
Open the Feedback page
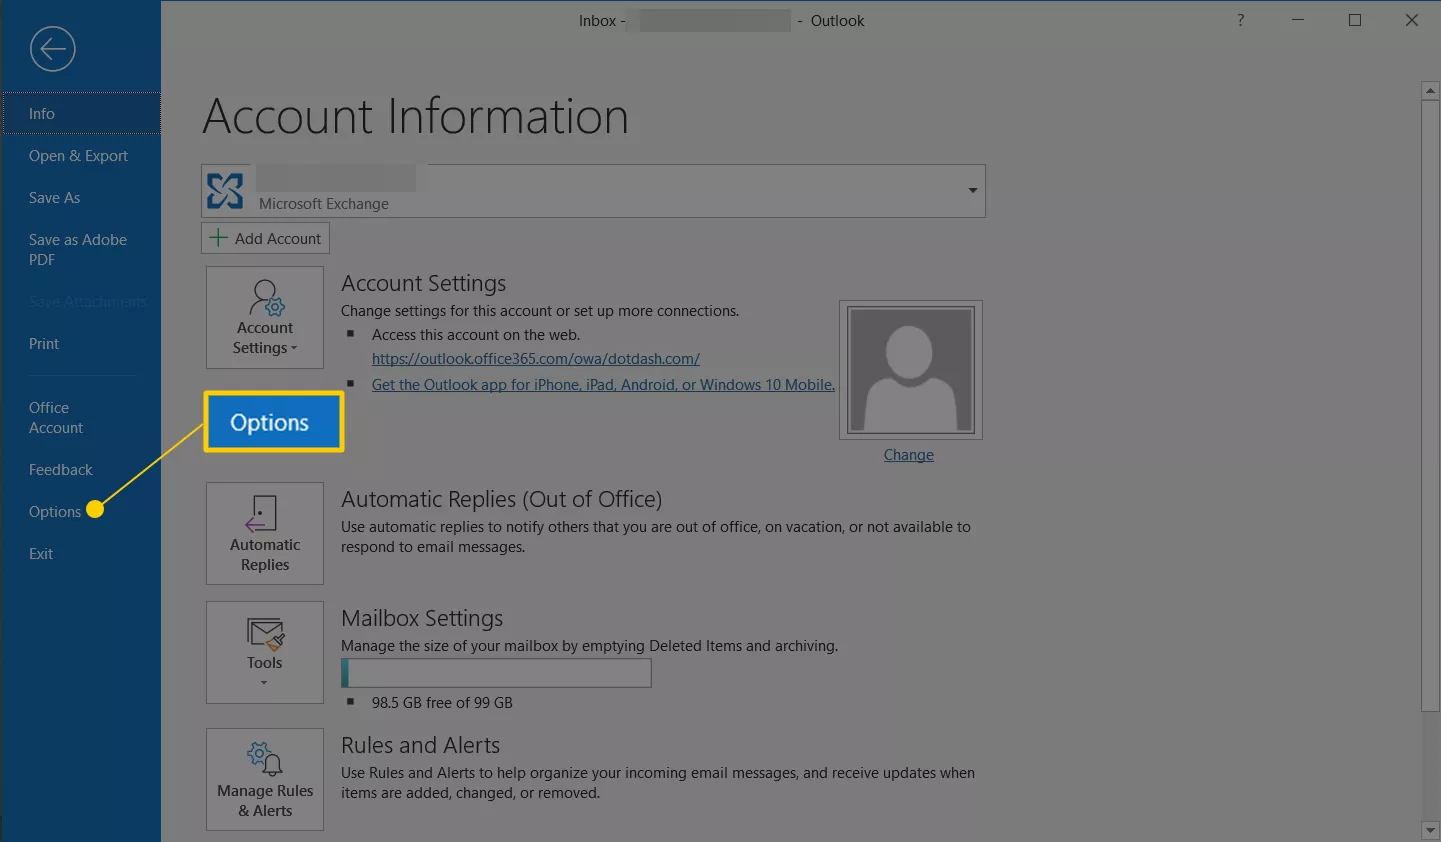[x=60, y=469]
